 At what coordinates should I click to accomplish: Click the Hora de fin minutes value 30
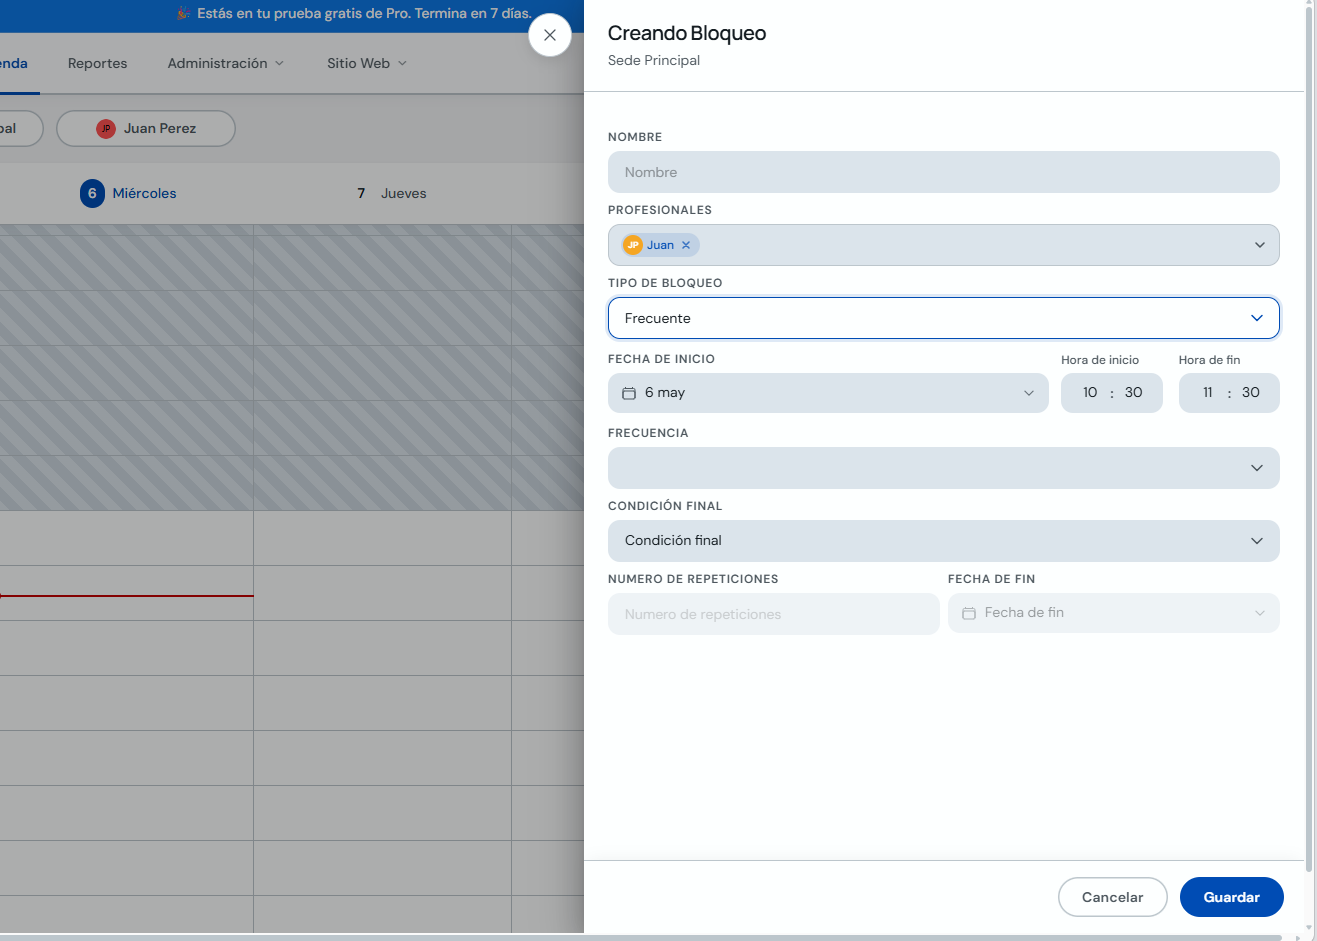tap(1251, 393)
